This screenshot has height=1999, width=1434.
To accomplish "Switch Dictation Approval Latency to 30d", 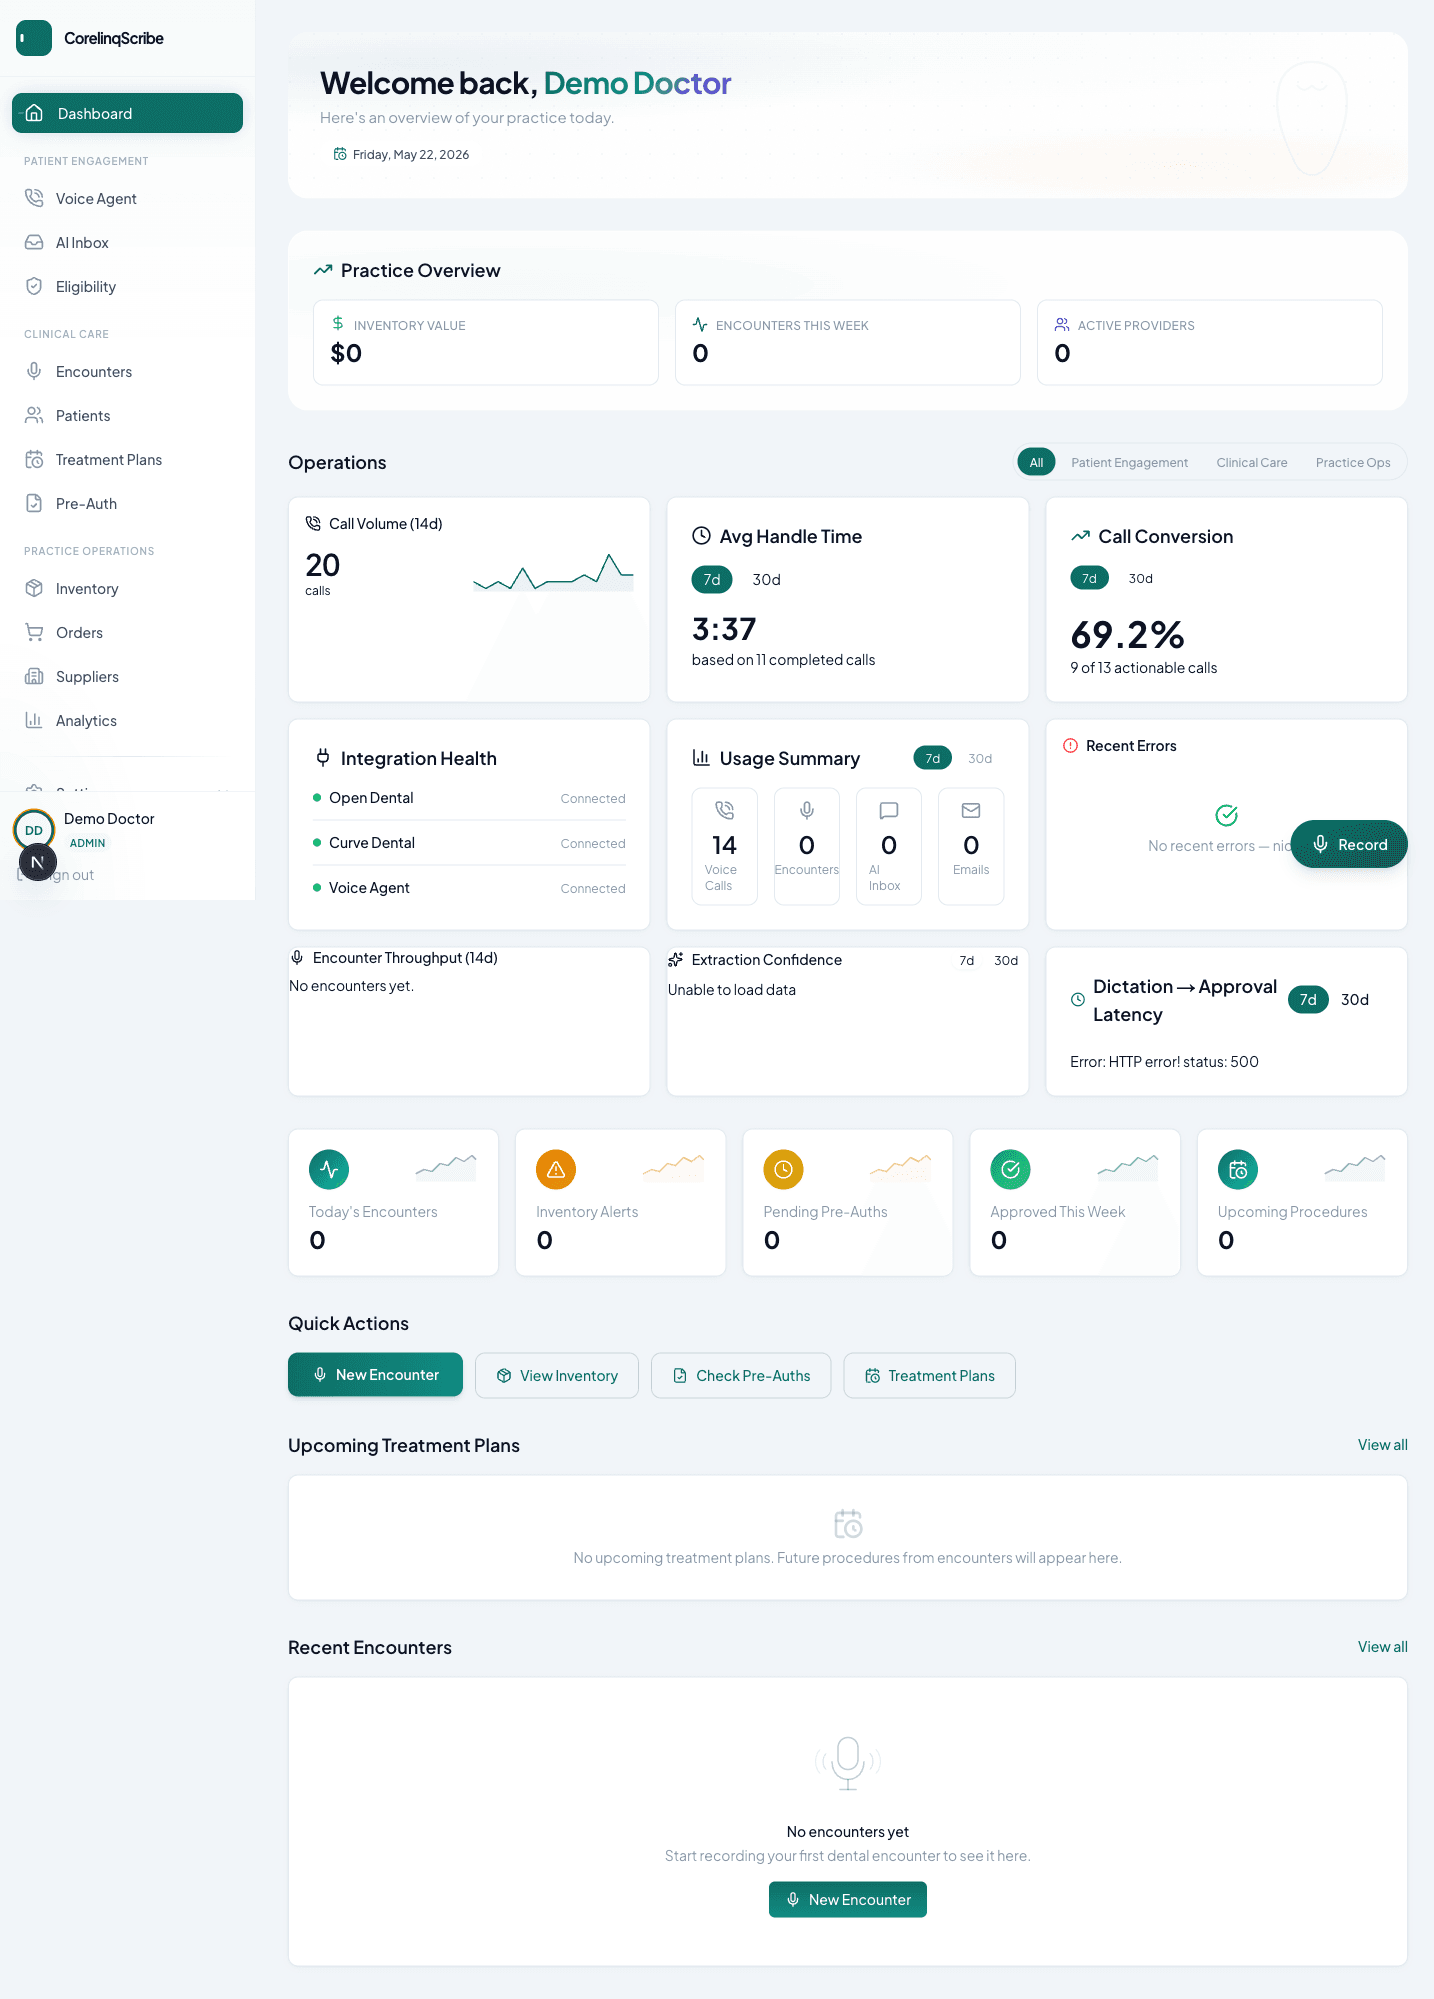I will coord(1354,1000).
